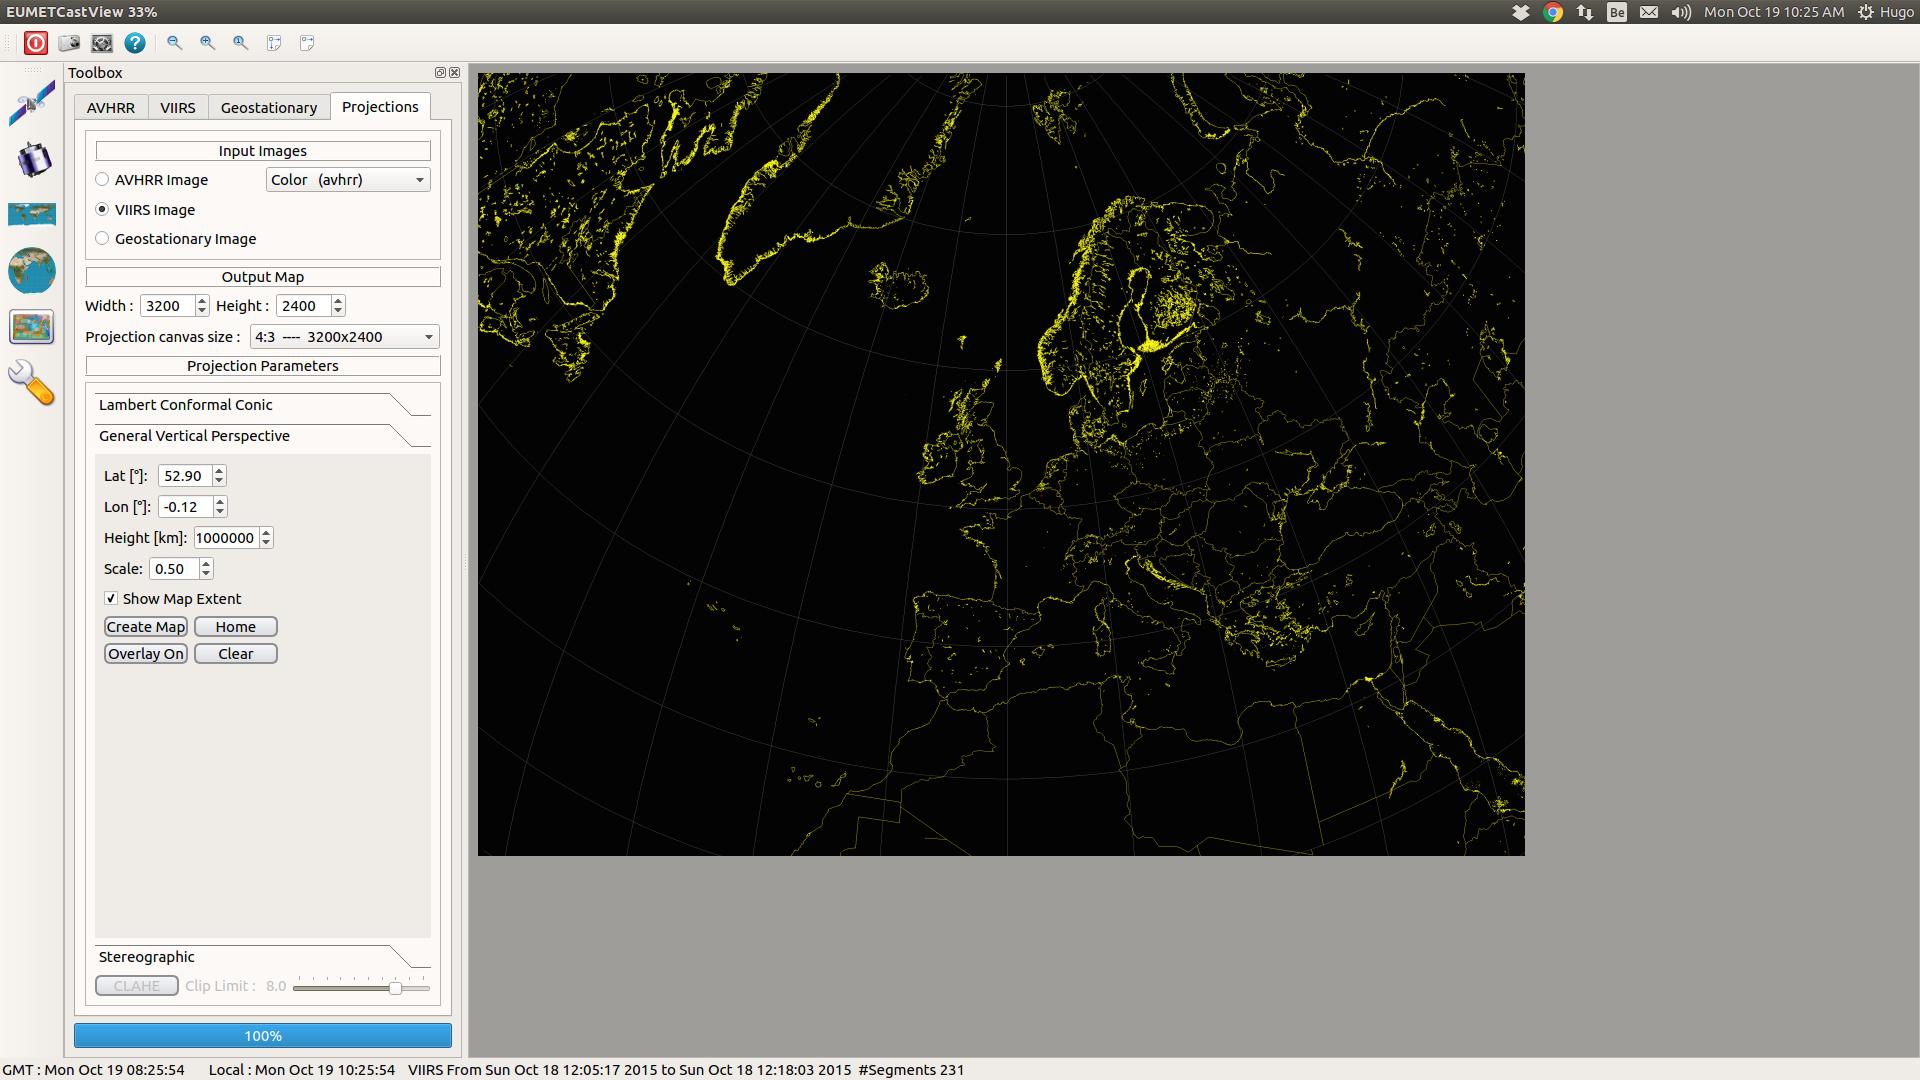Open the Chrome icon in the top bar
Image resolution: width=1920 pixels, height=1080 pixels.
coord(1553,12)
